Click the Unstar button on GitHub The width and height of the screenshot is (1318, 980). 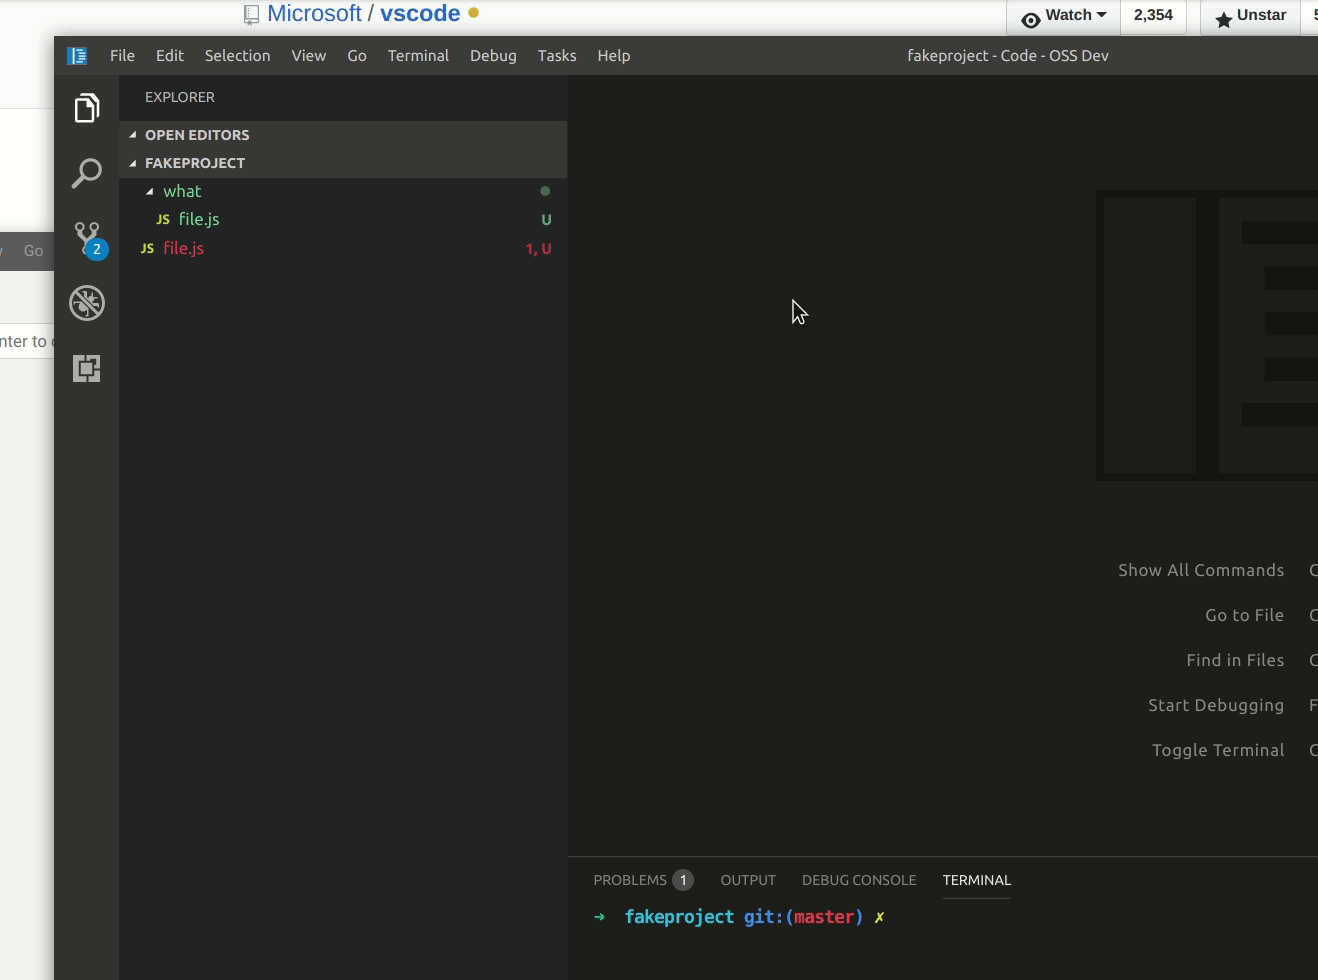point(1250,16)
